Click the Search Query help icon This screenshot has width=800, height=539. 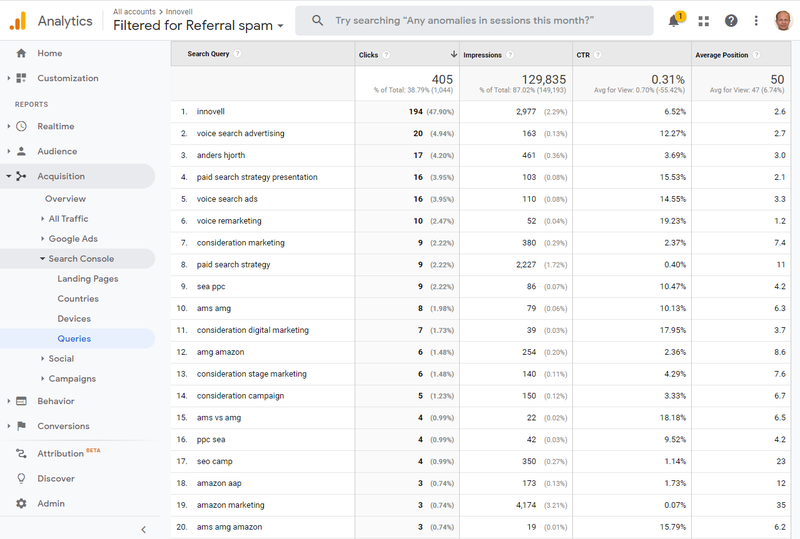click(237, 54)
